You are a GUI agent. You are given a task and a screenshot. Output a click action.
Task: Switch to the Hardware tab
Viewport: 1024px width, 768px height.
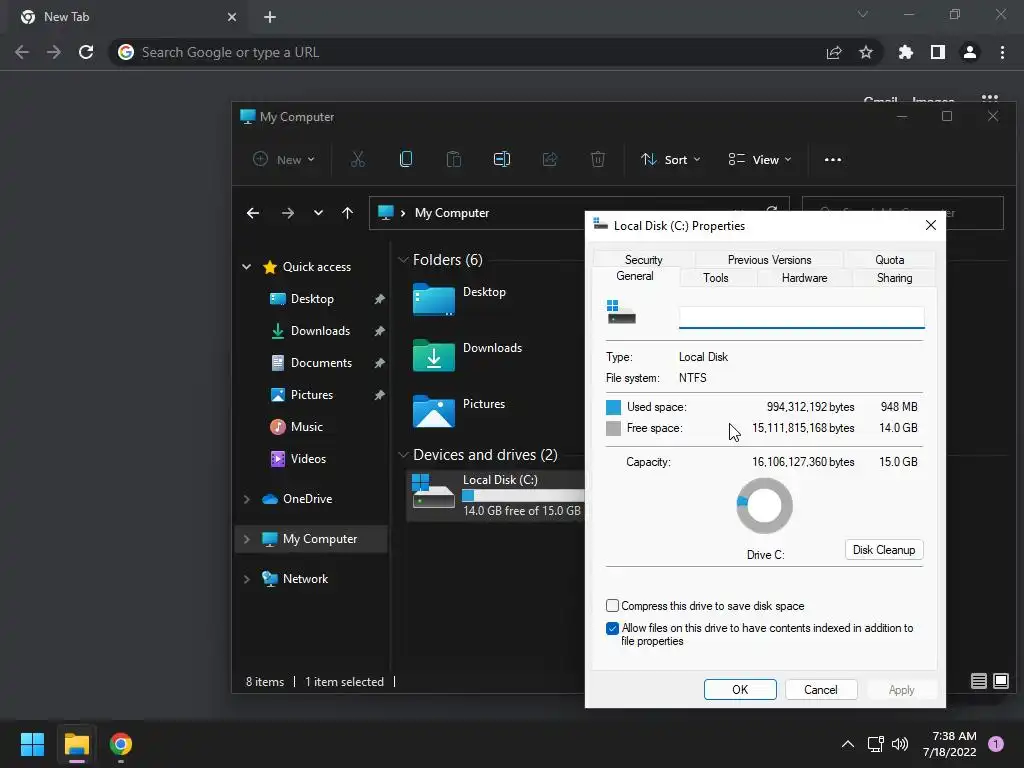point(805,278)
